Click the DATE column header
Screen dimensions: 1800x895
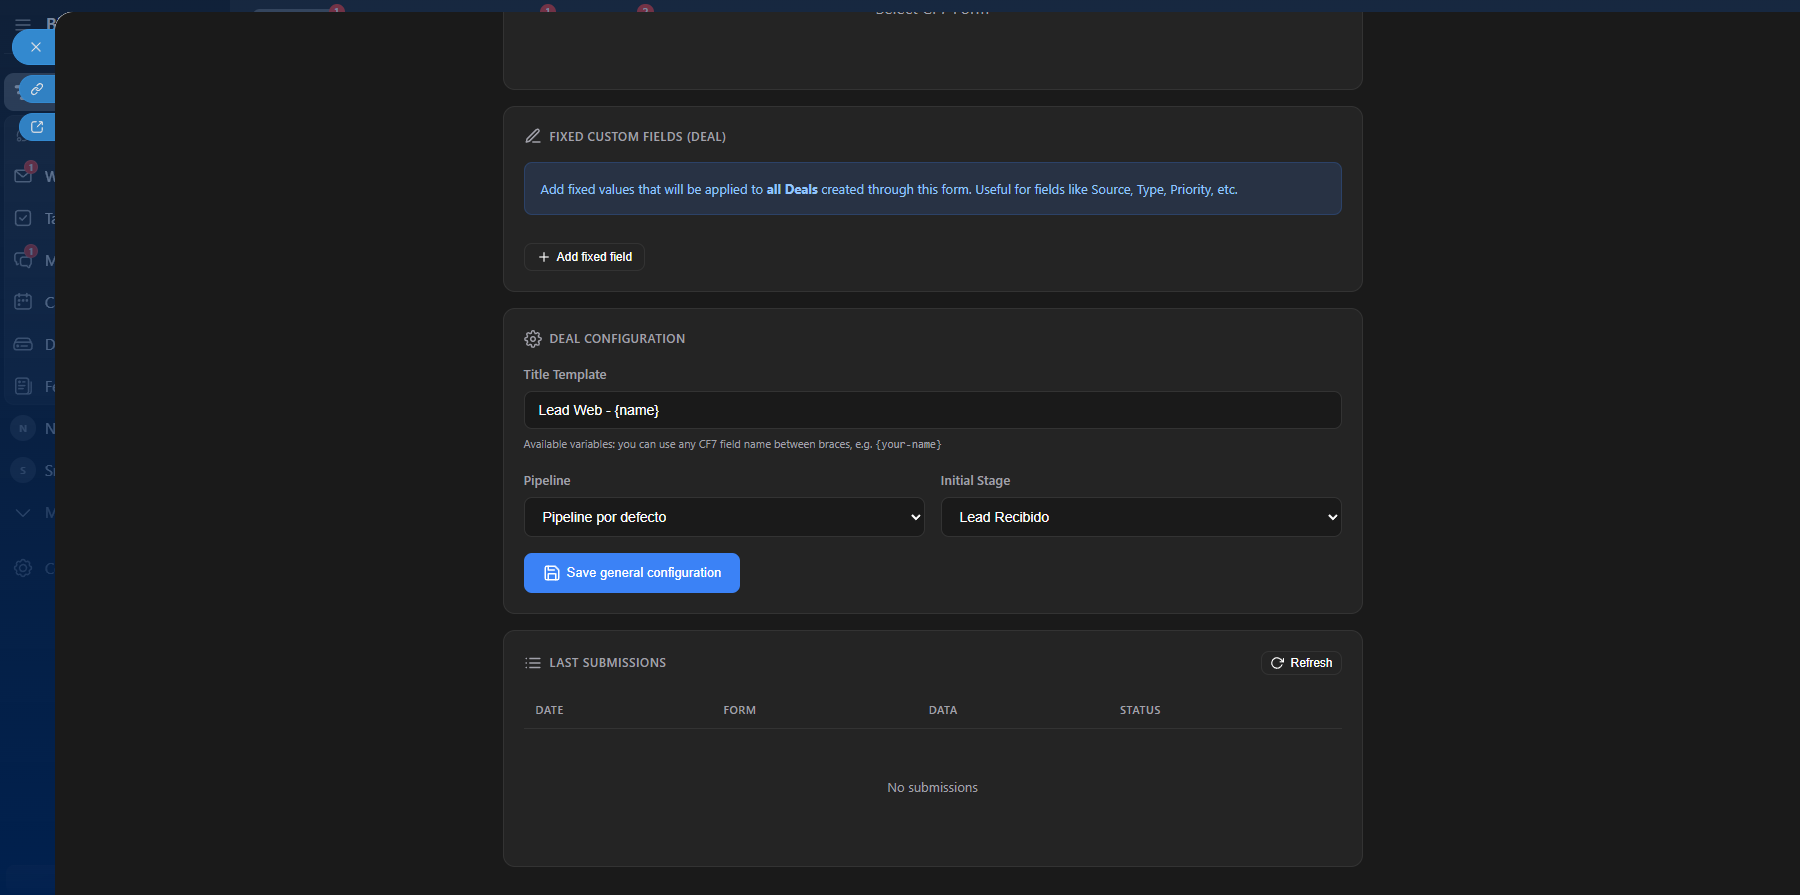(549, 710)
